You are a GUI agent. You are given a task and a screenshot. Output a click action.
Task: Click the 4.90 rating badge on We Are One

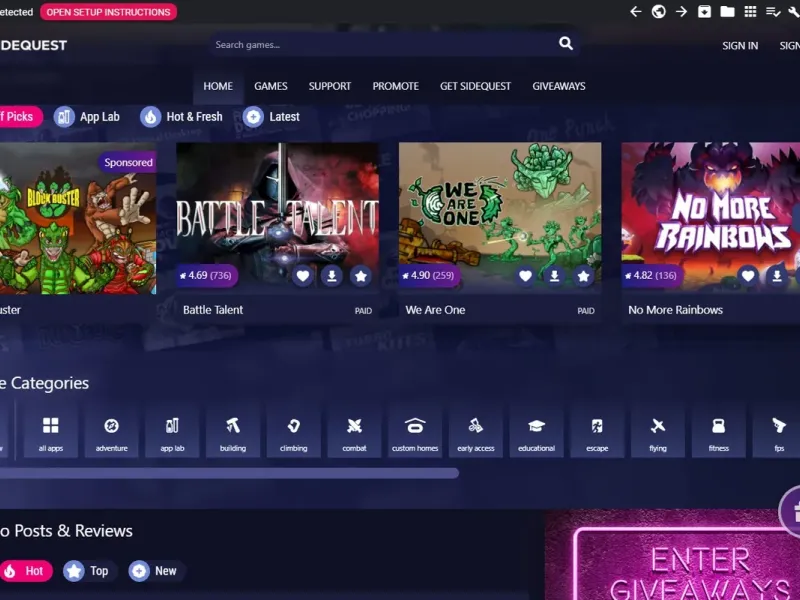[x=429, y=276]
